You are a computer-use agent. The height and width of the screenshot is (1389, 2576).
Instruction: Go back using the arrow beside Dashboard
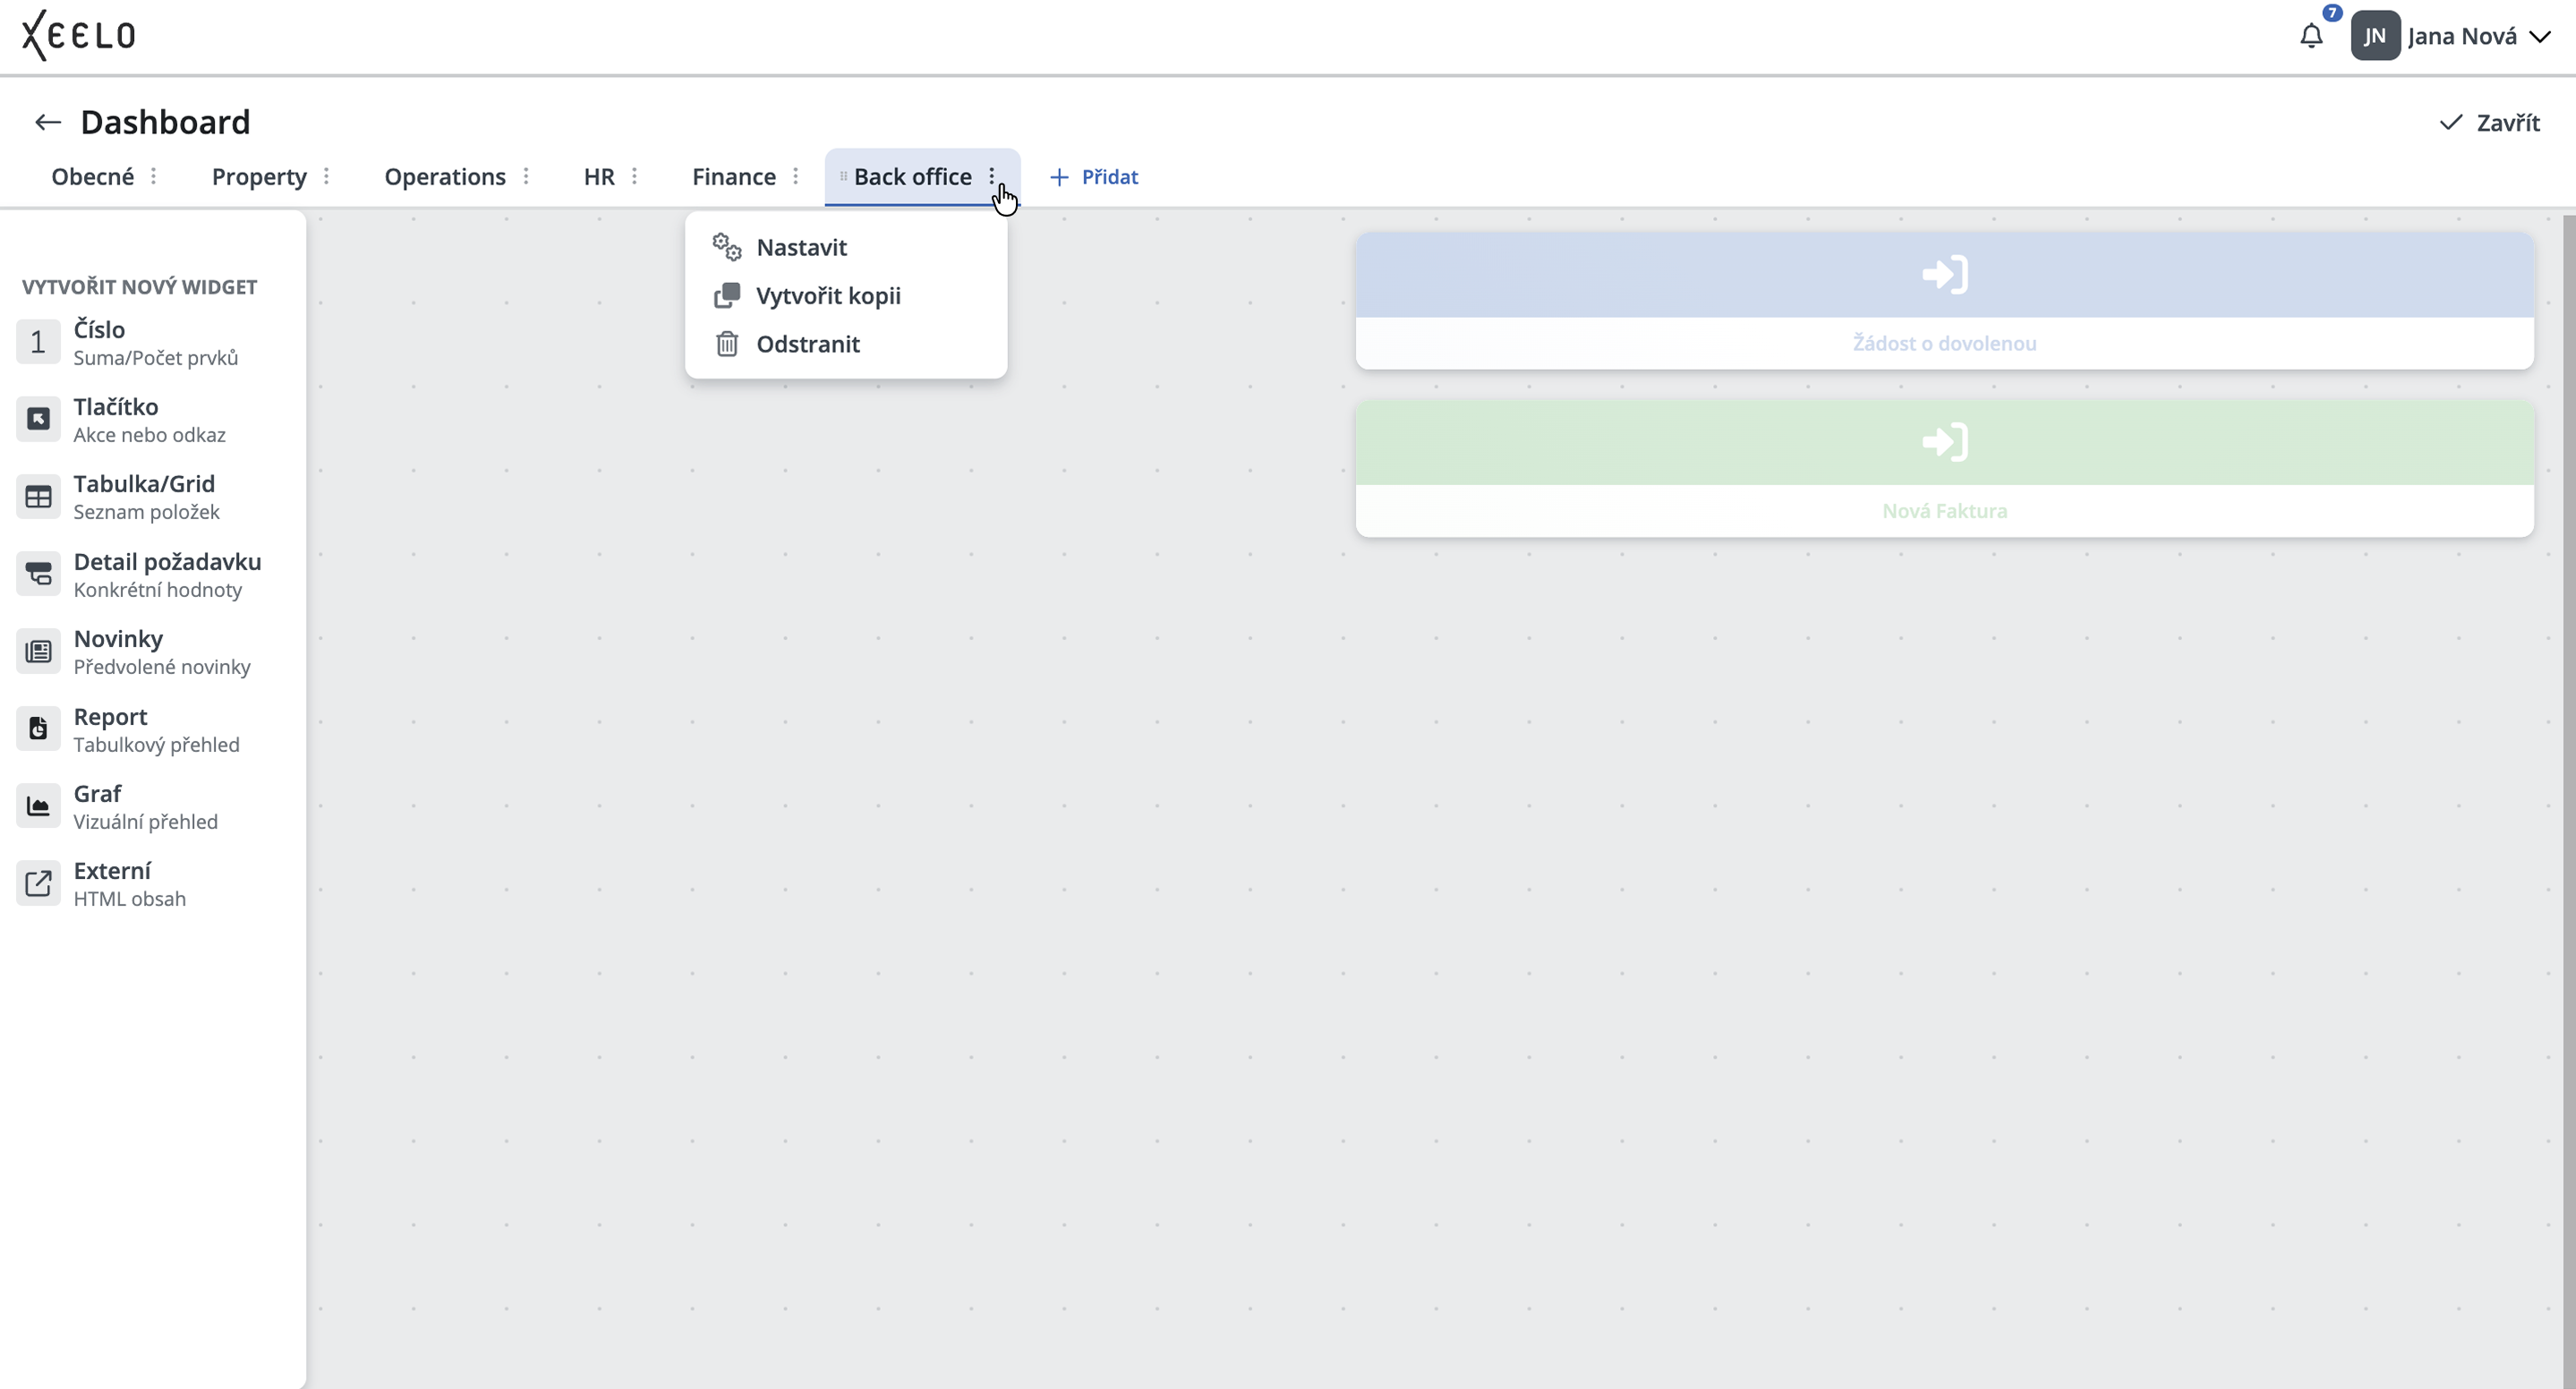[x=48, y=122]
